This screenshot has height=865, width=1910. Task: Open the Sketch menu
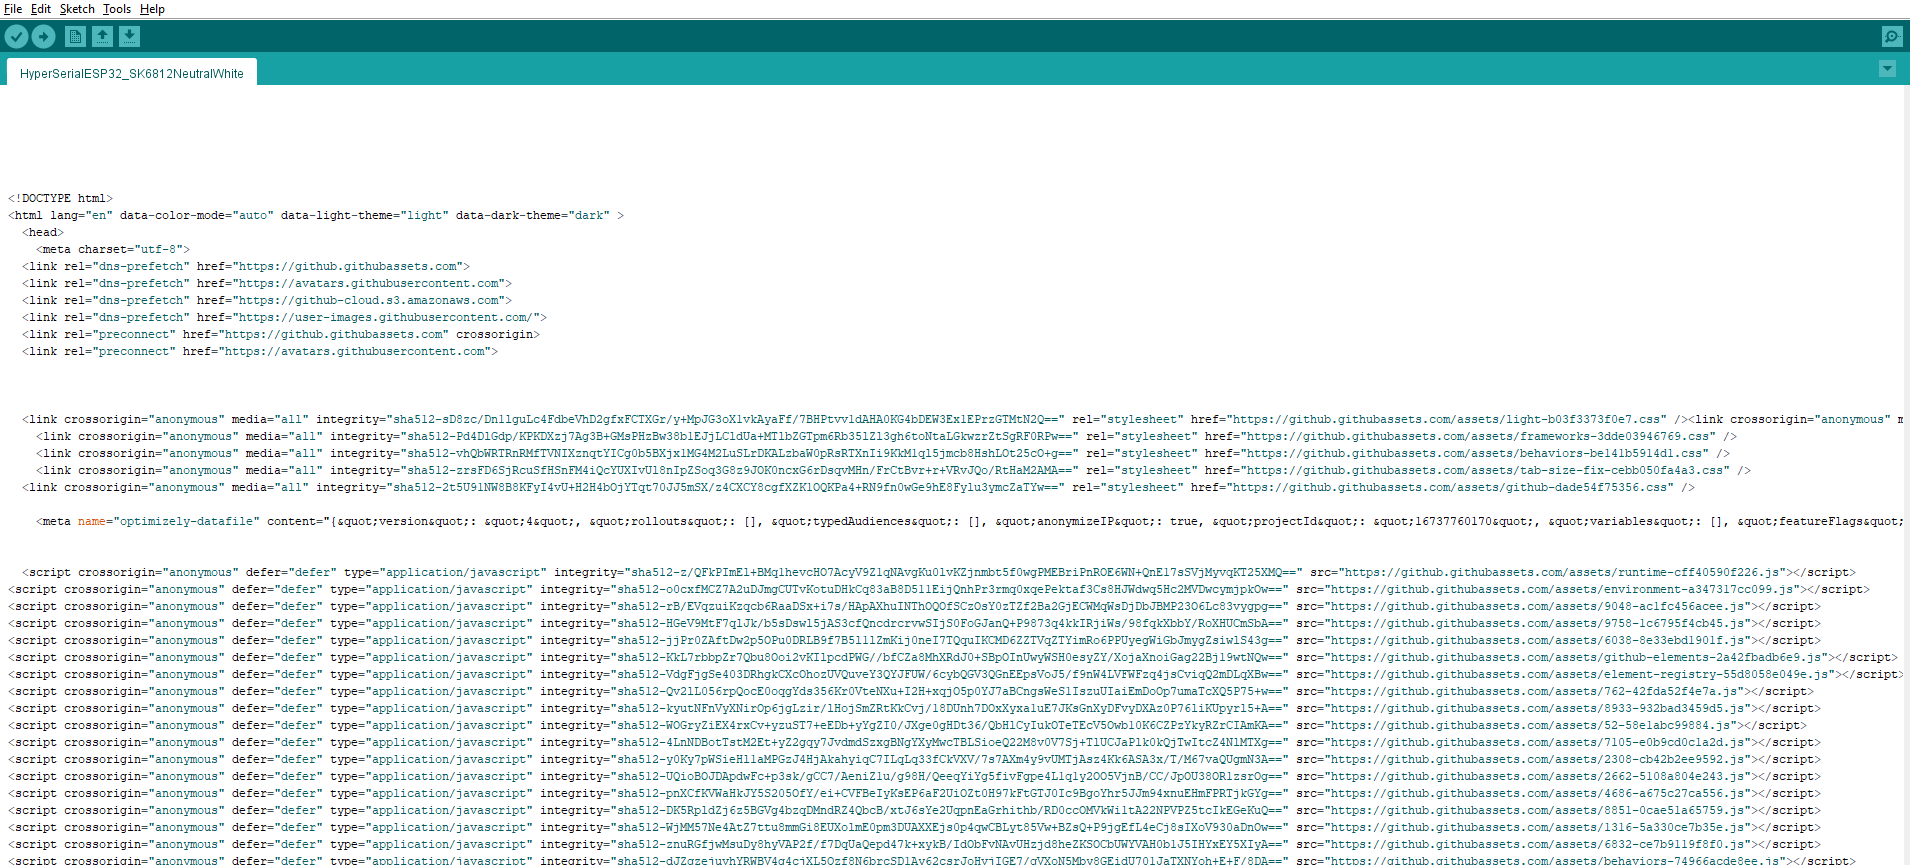pos(77,9)
